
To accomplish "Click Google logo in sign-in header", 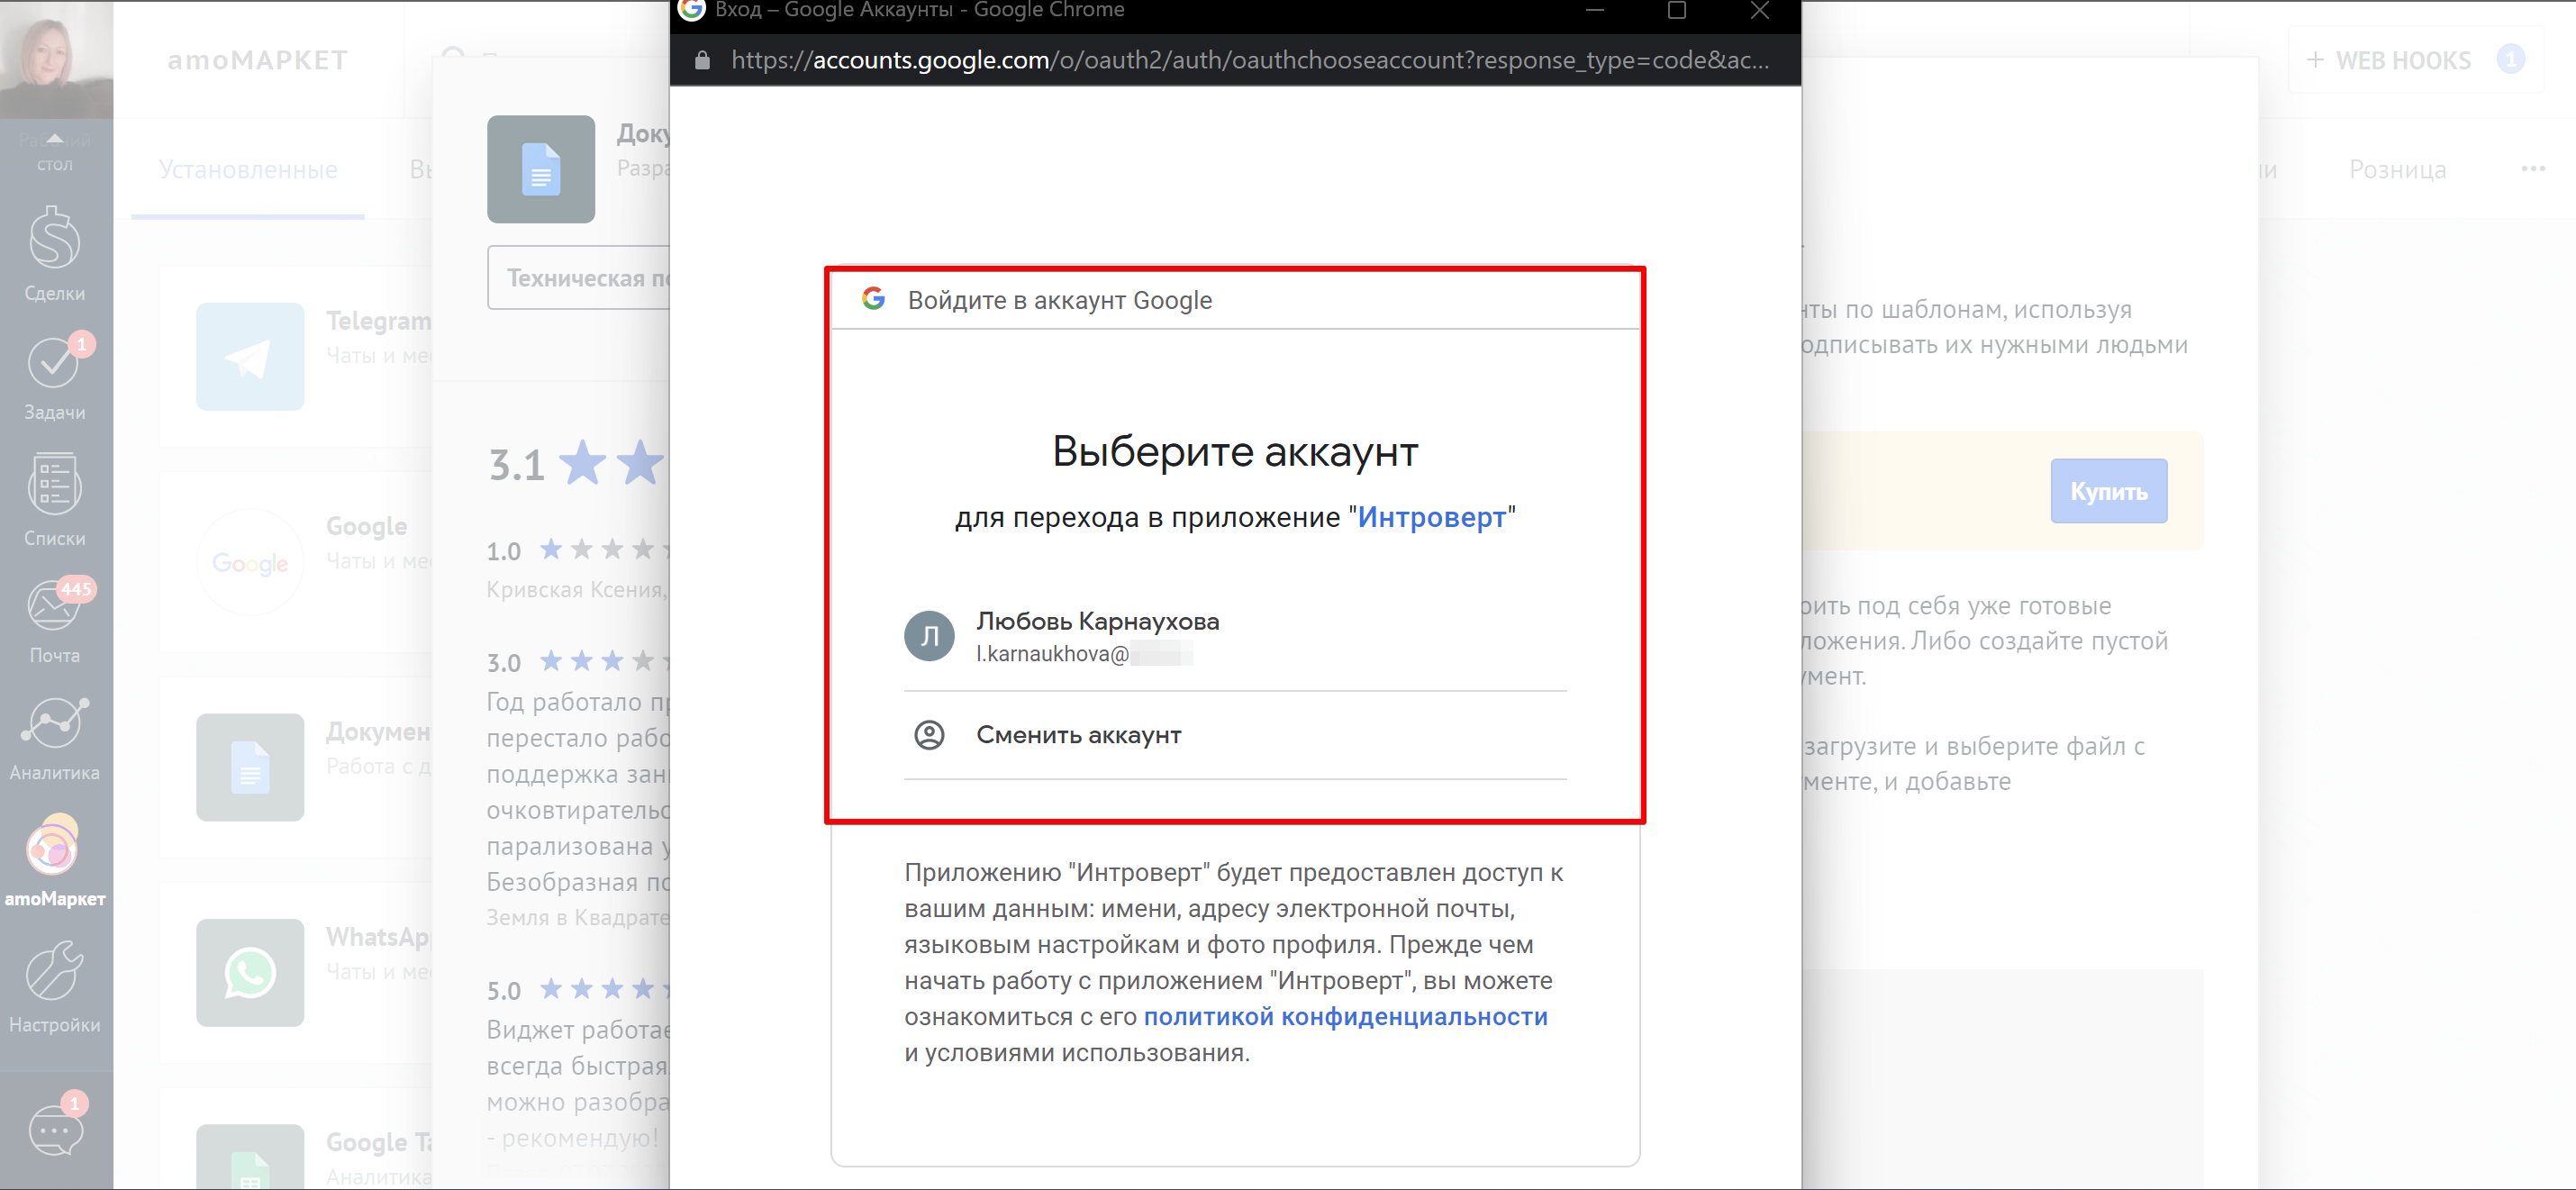I will [x=874, y=299].
